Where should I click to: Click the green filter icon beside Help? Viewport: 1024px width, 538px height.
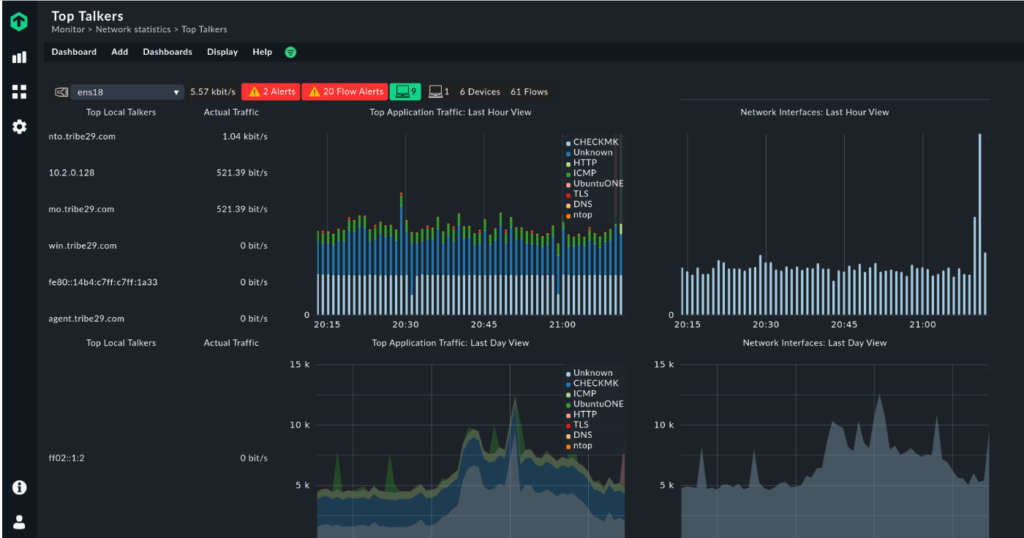[x=290, y=52]
